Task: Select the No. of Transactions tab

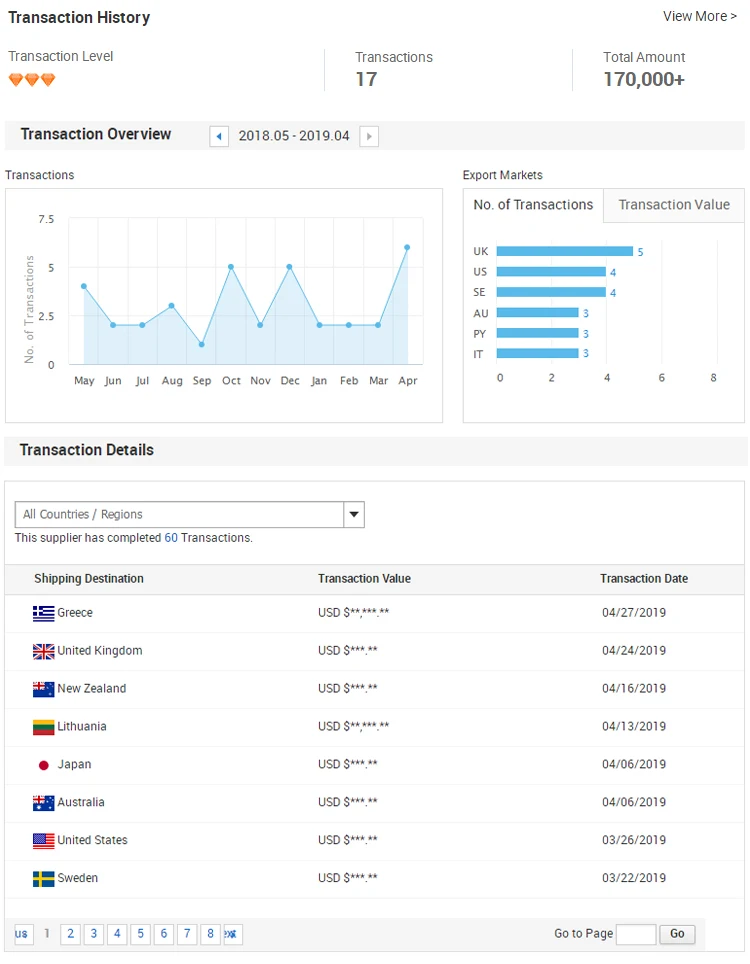Action: [533, 205]
